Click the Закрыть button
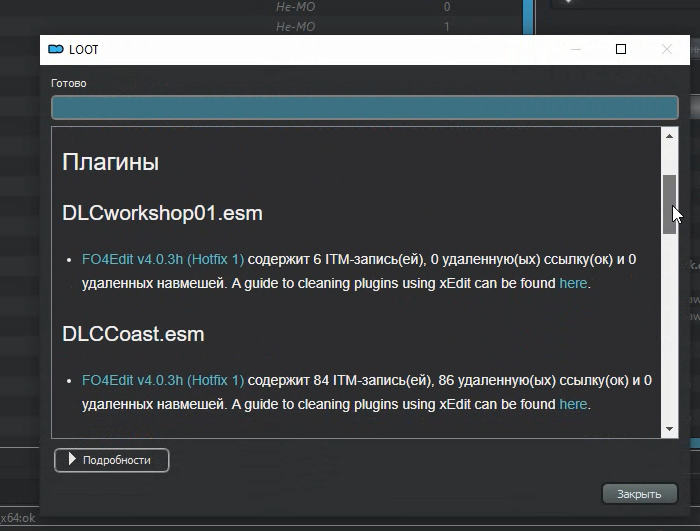Screen dimensions: 700x531 pyautogui.click(x=639, y=494)
